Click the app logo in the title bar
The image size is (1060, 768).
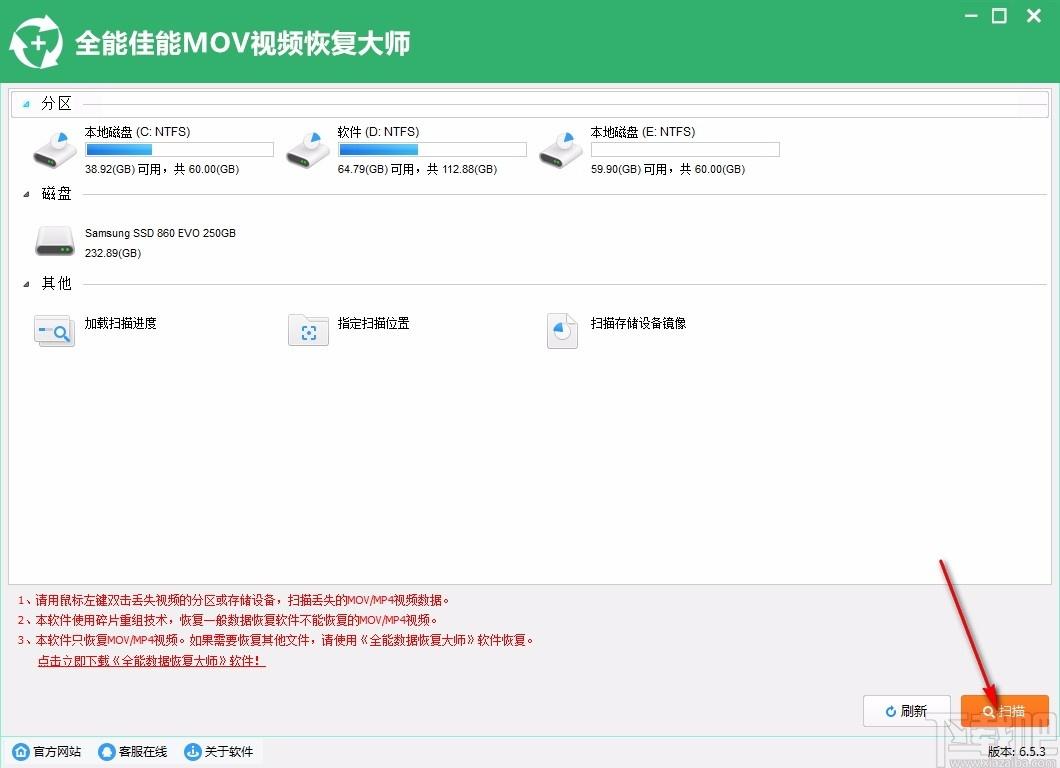36,43
